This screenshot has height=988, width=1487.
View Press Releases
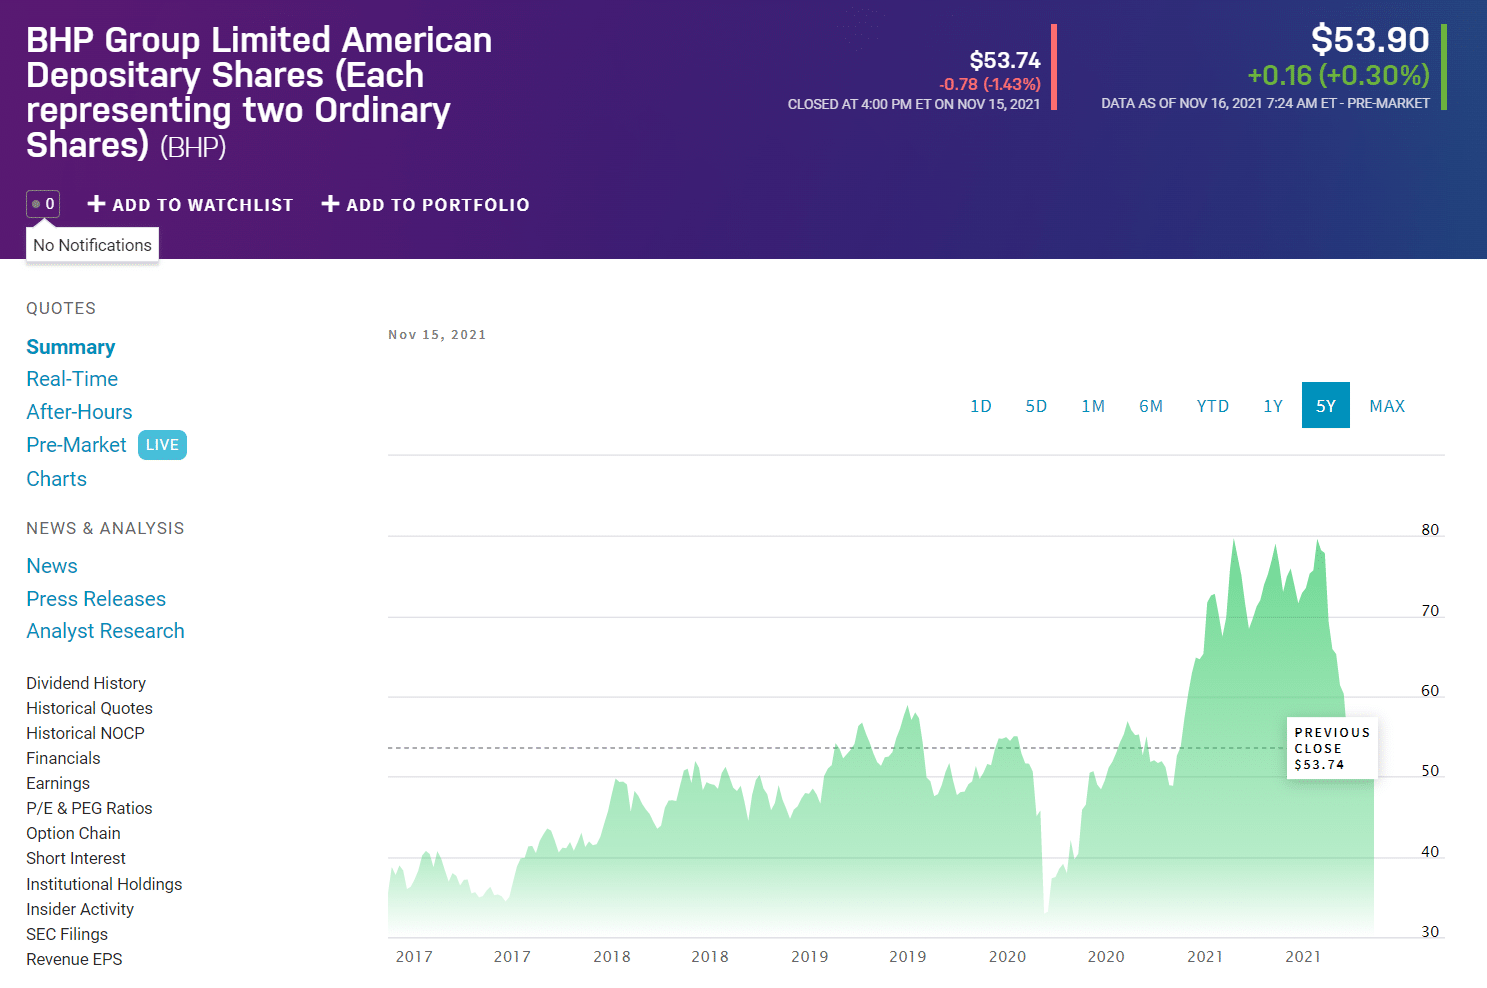point(96,599)
